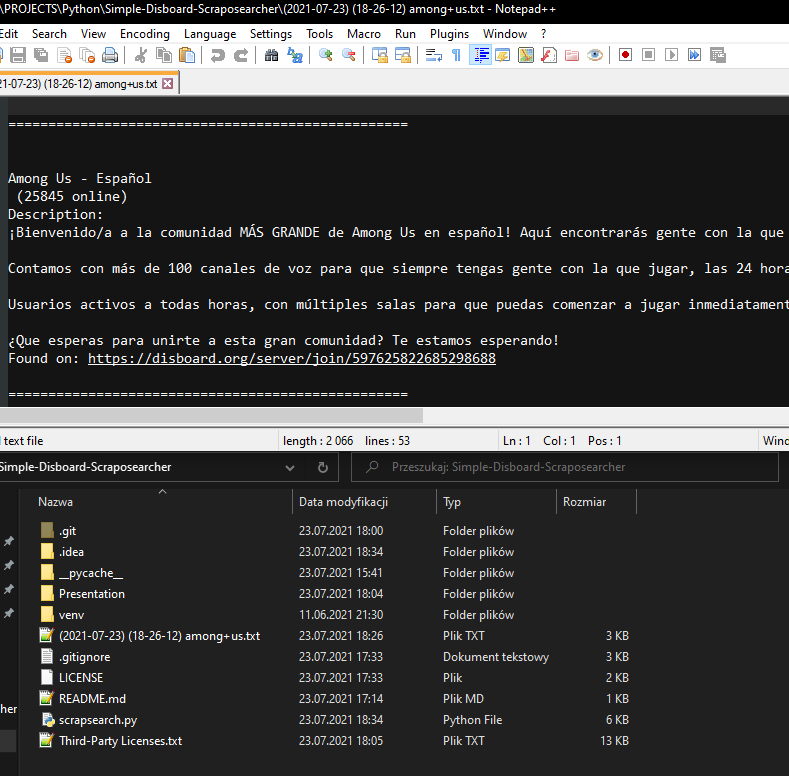The width and height of the screenshot is (789, 776).
Task: Open the Language menu
Action: tap(210, 34)
